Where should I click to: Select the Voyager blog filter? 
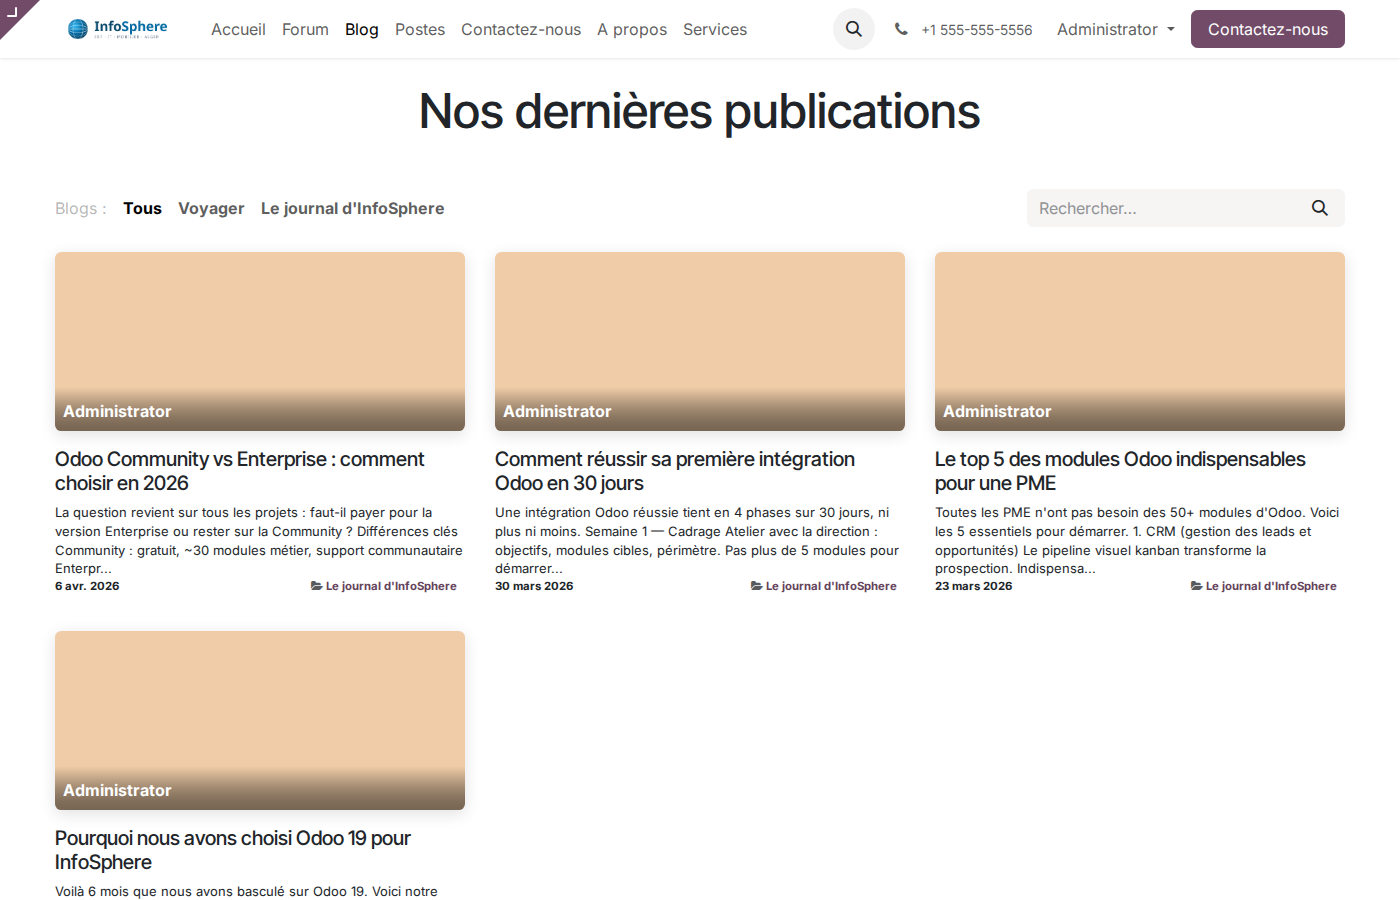point(211,208)
